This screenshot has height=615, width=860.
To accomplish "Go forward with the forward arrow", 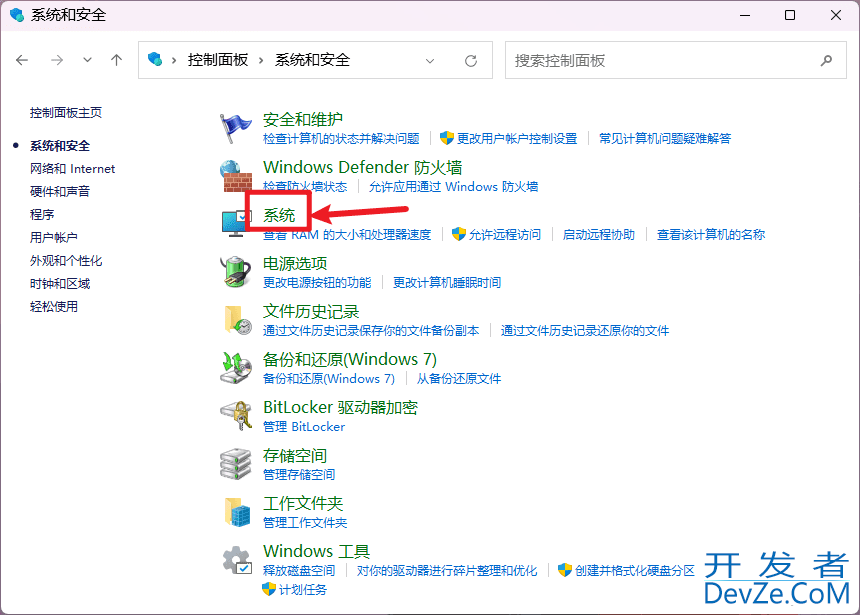I will pos(56,60).
